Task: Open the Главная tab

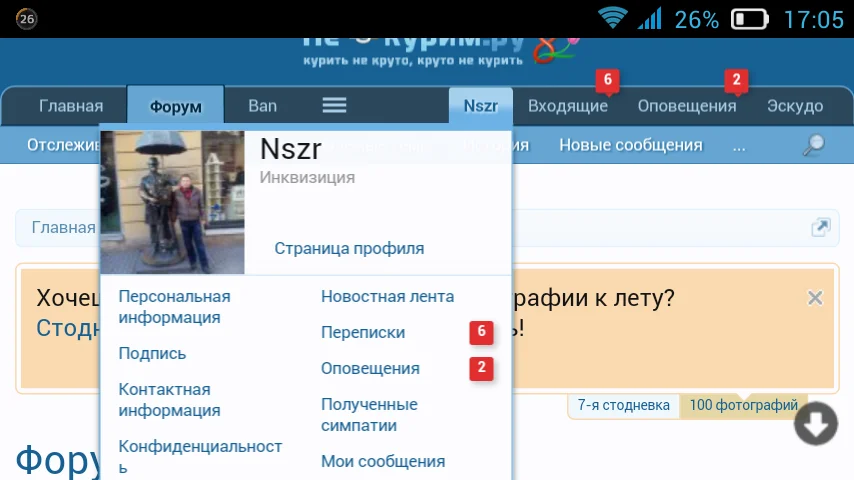Action: [x=71, y=106]
